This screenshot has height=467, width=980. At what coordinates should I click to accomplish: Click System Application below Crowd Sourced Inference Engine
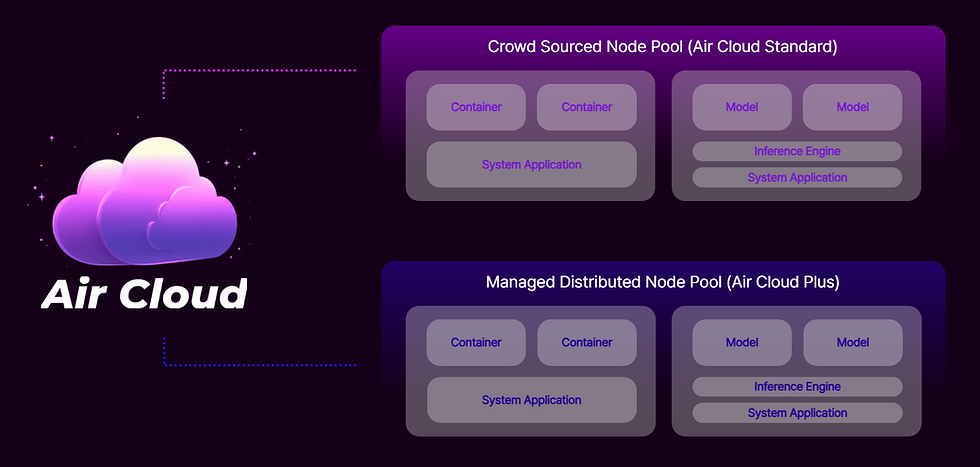click(797, 178)
